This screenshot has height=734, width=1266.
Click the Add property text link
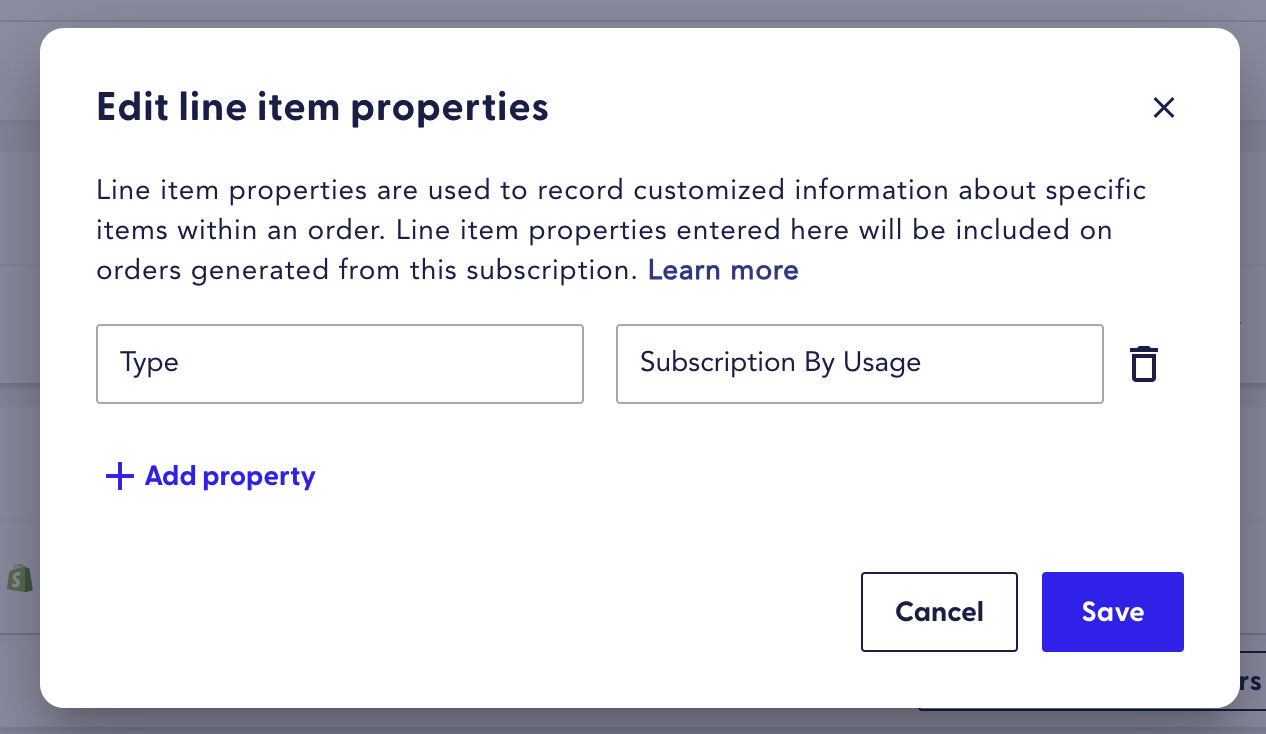pos(230,476)
